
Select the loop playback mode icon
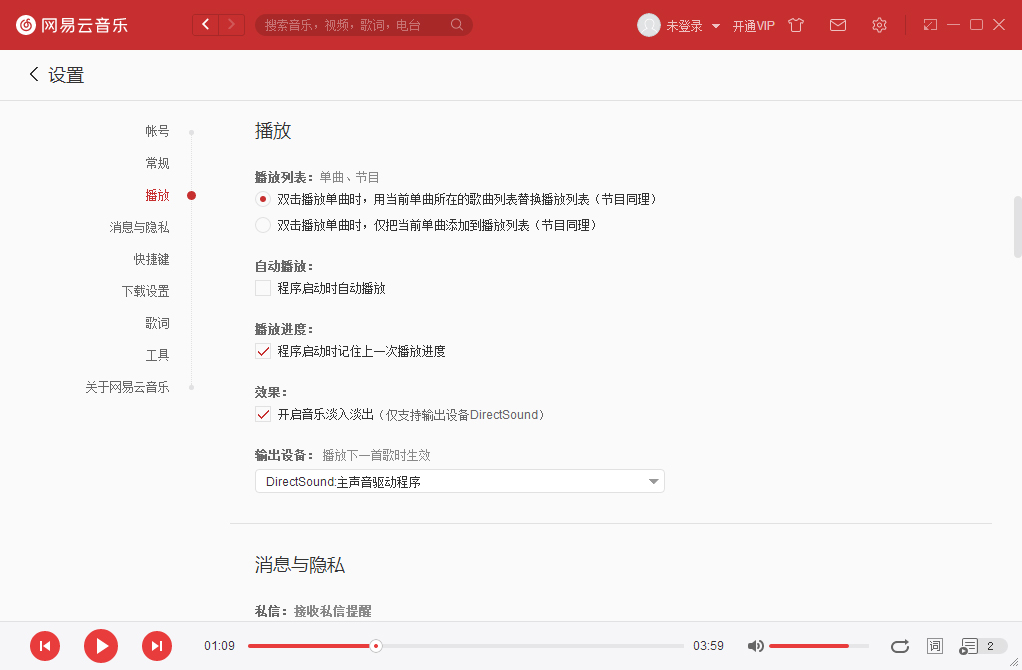click(899, 646)
